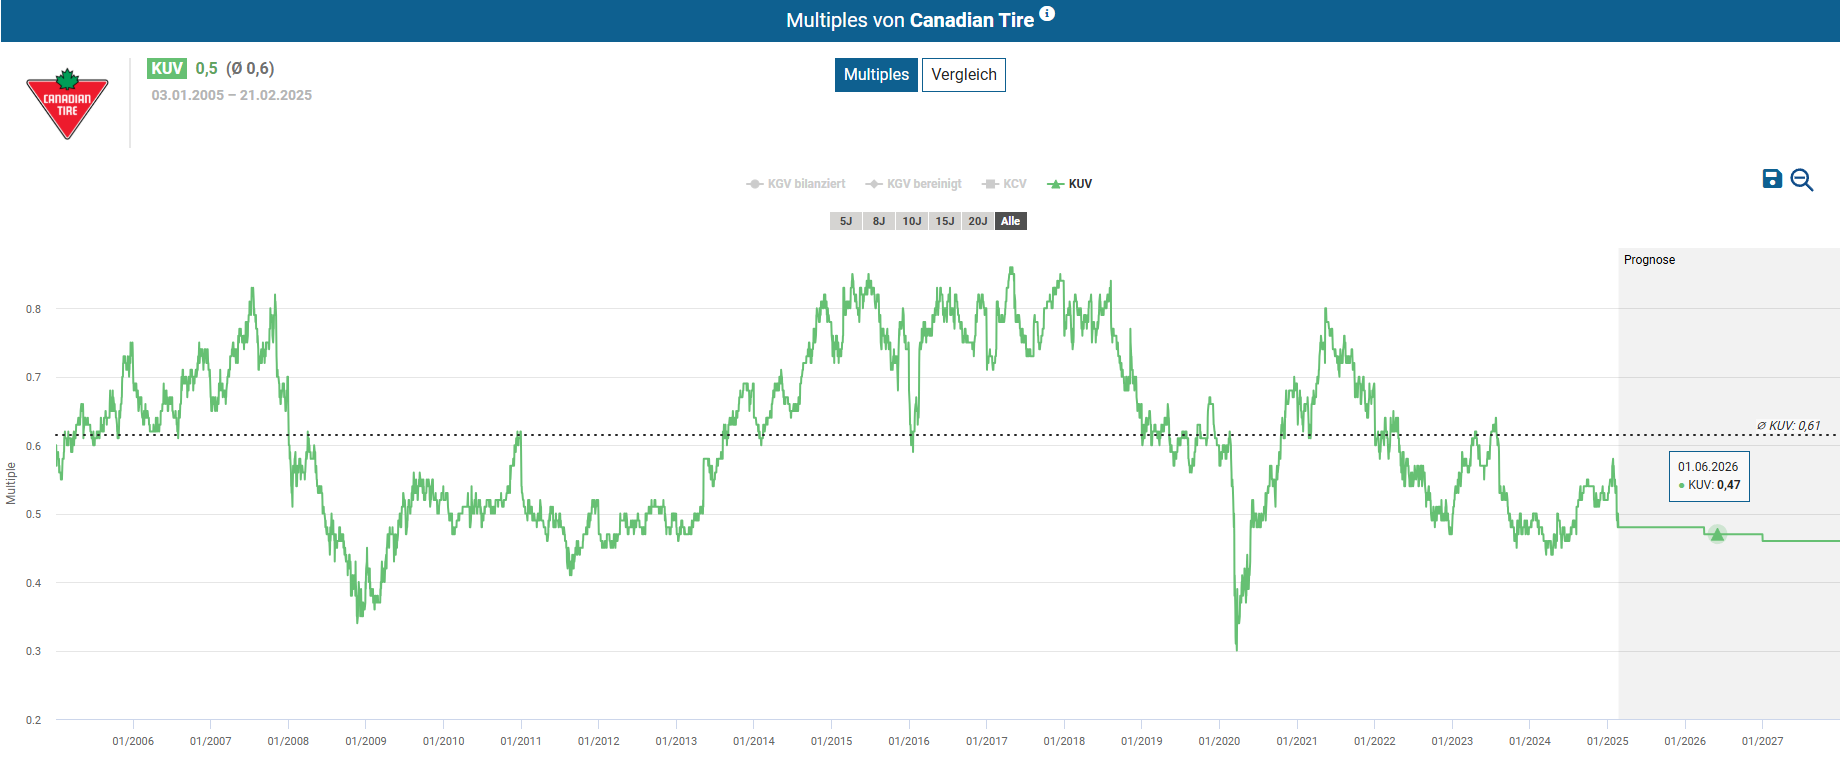Open the info icon beside Canadian Tire title
The image size is (1845, 763).
1047,14
